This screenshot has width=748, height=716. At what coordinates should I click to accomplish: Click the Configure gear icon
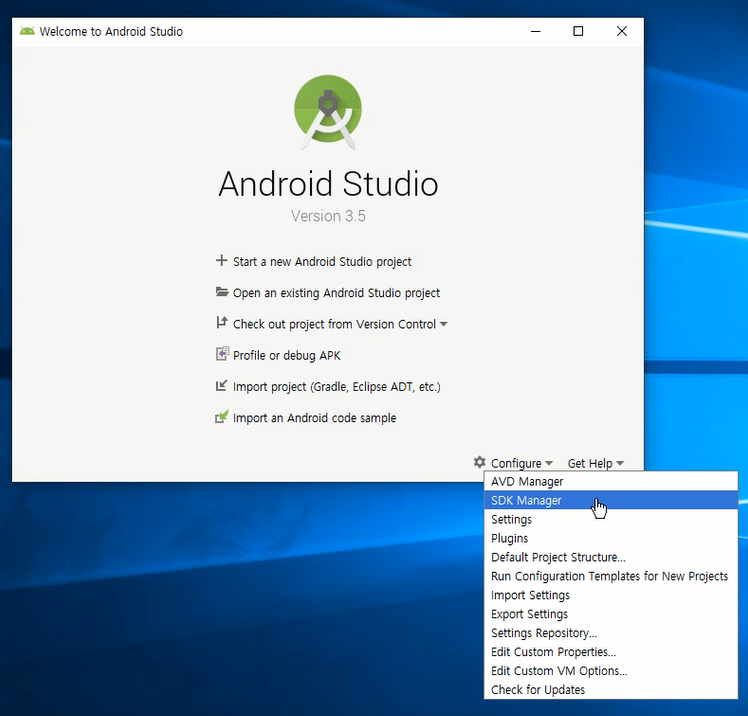479,462
